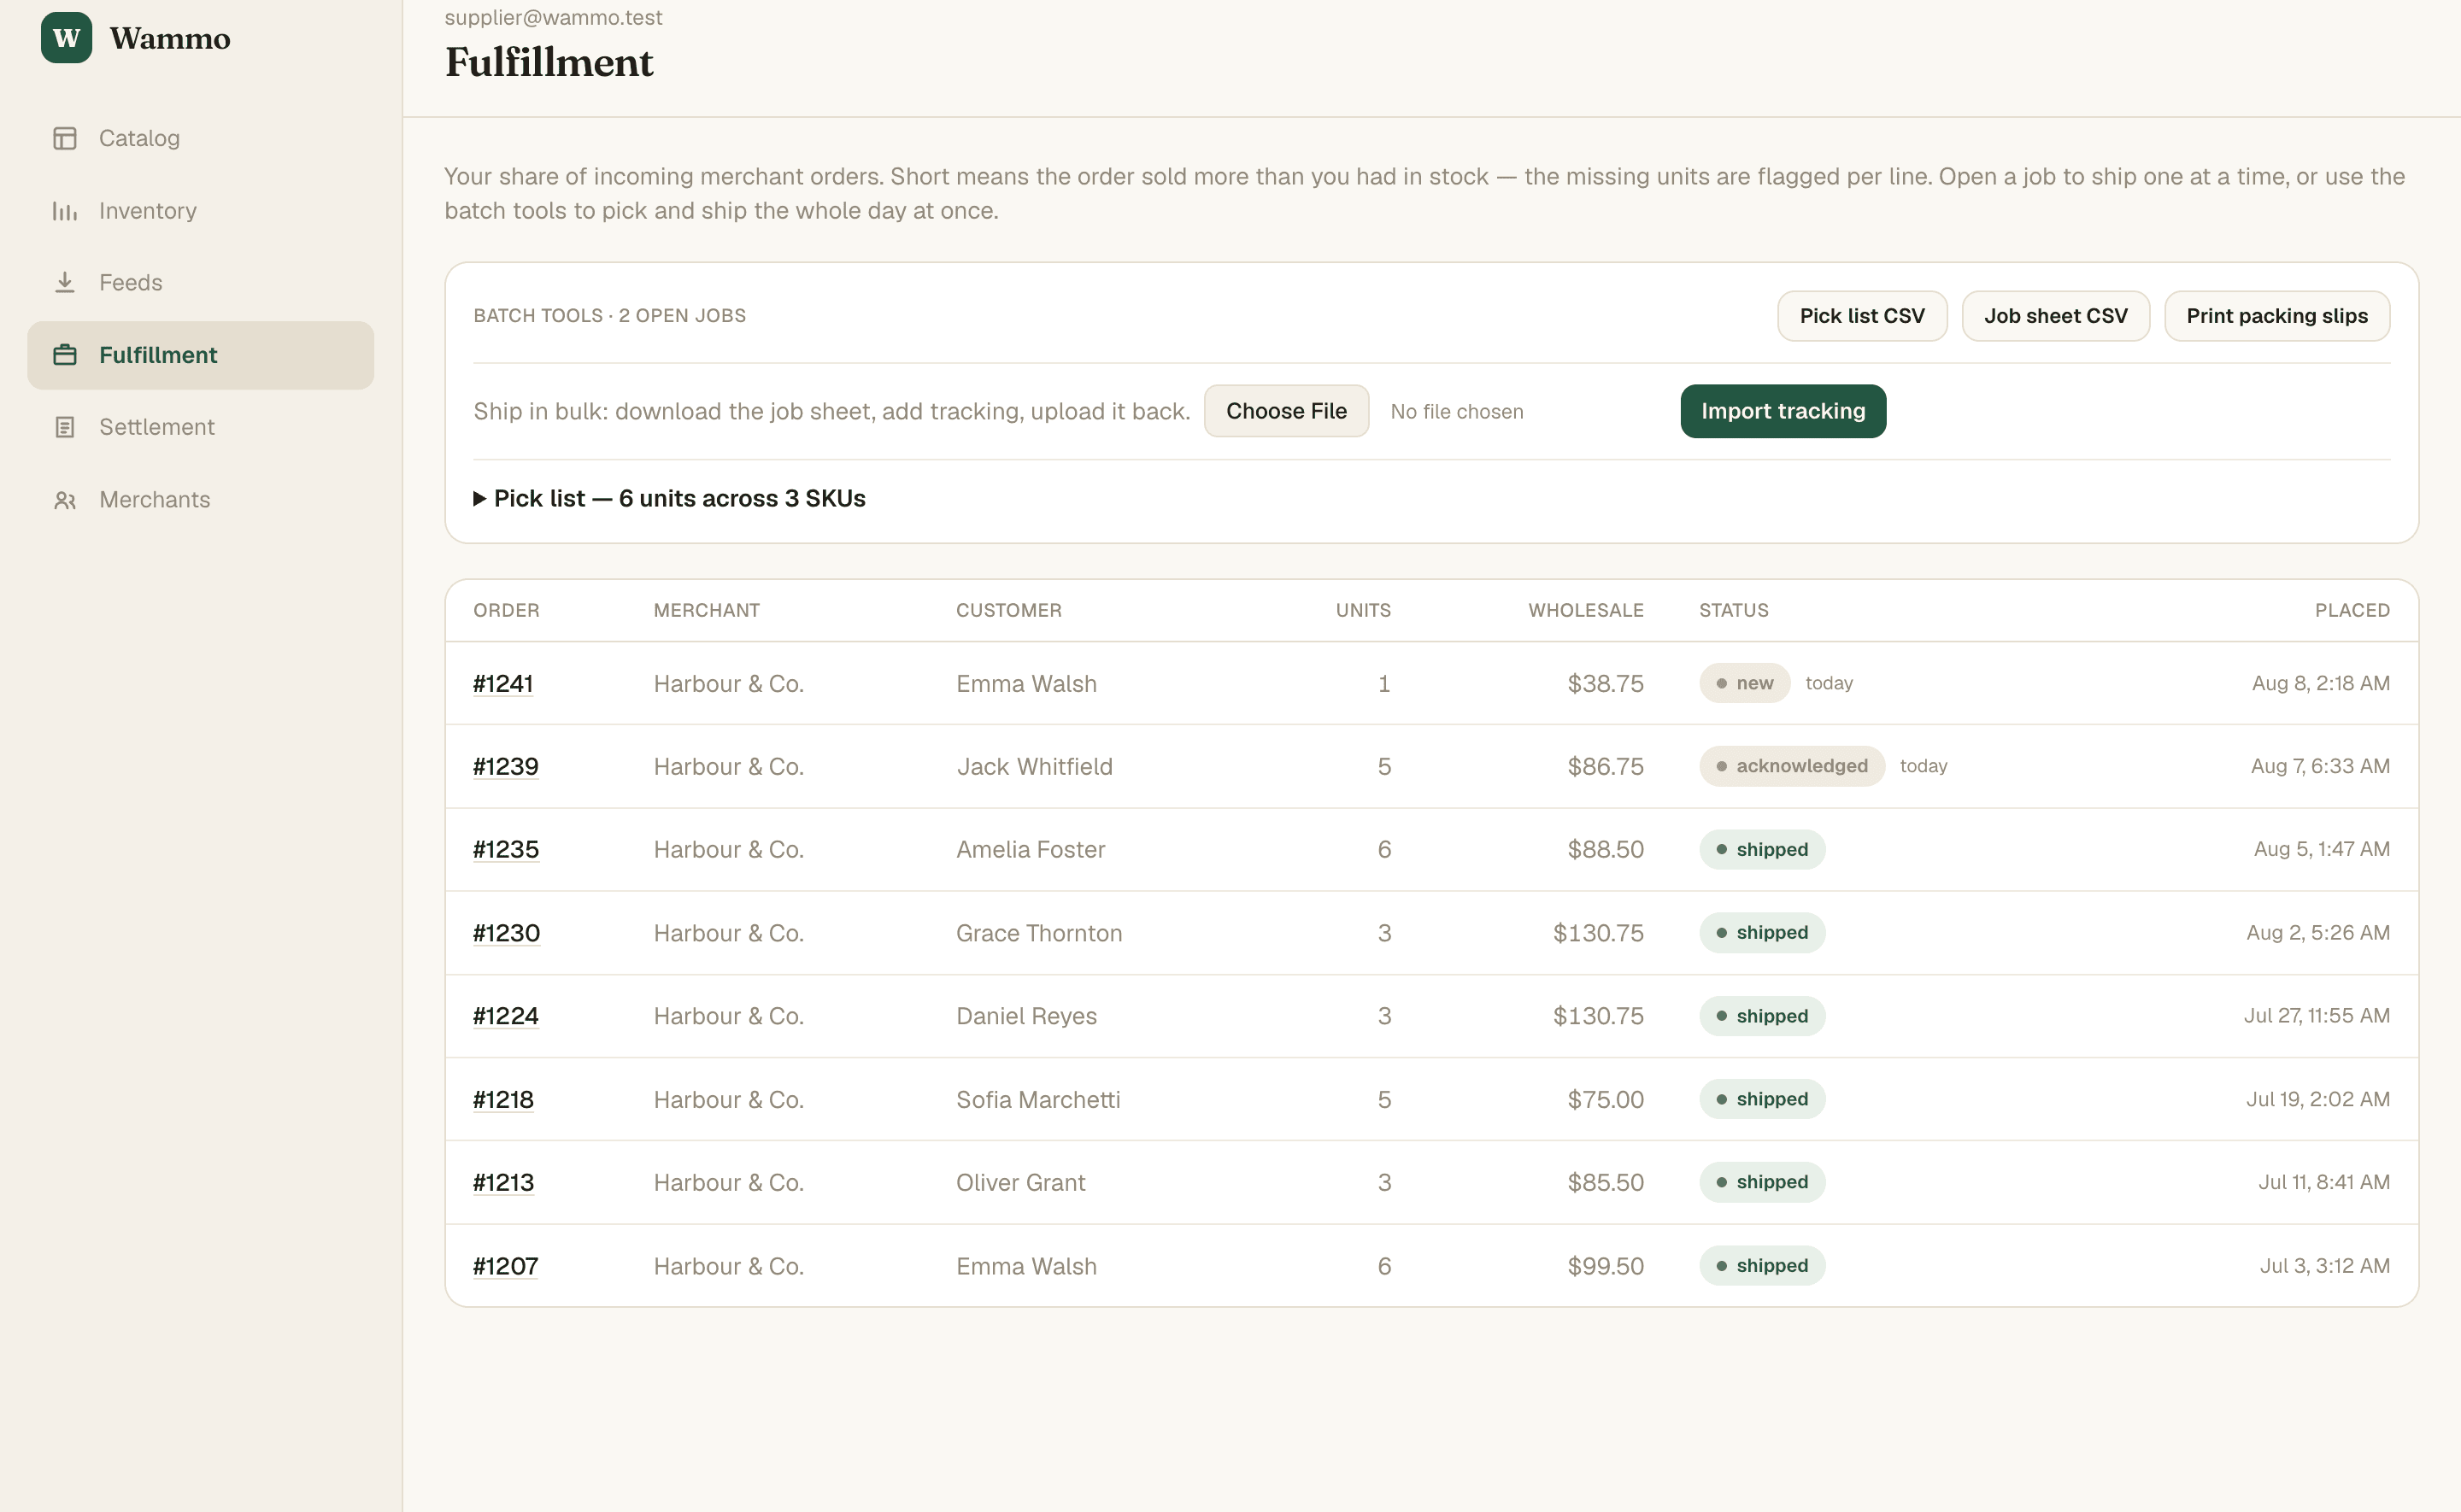Click customer name Oliver Grant
This screenshot has width=2461, height=1512.
[x=1020, y=1183]
